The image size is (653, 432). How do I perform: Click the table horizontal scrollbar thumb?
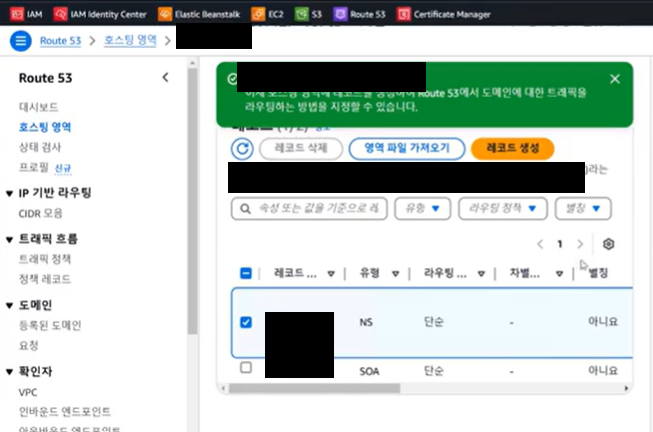314,388
